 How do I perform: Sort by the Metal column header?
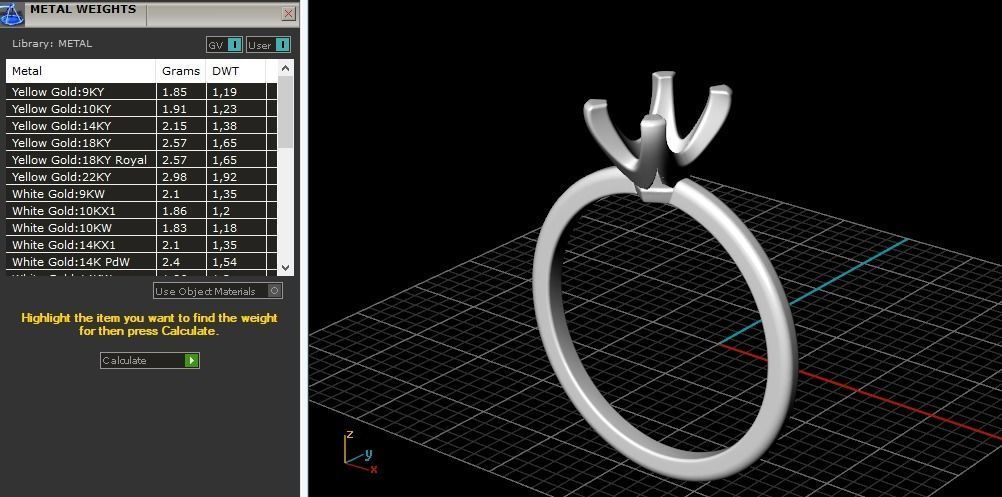81,71
